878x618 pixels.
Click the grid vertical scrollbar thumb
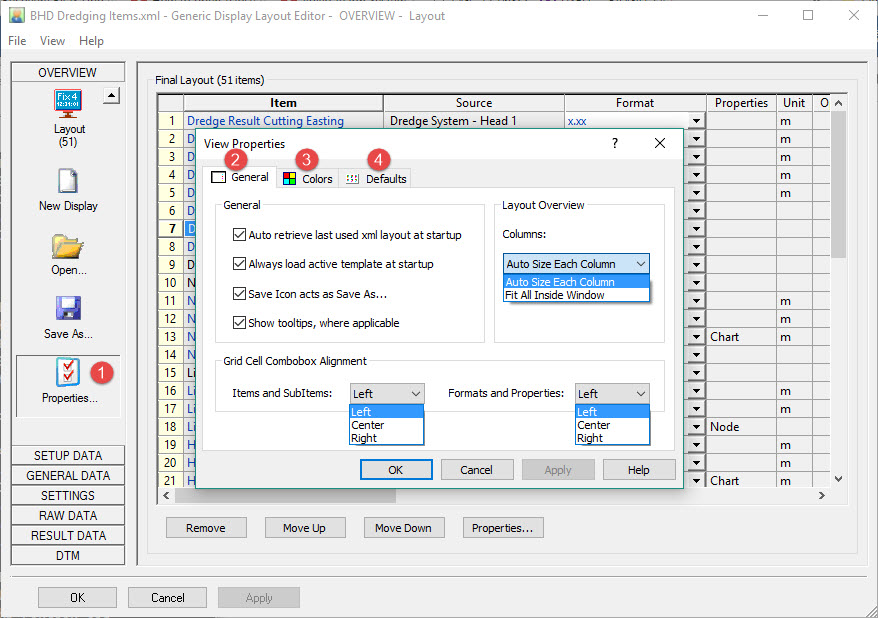pyautogui.click(x=838, y=185)
